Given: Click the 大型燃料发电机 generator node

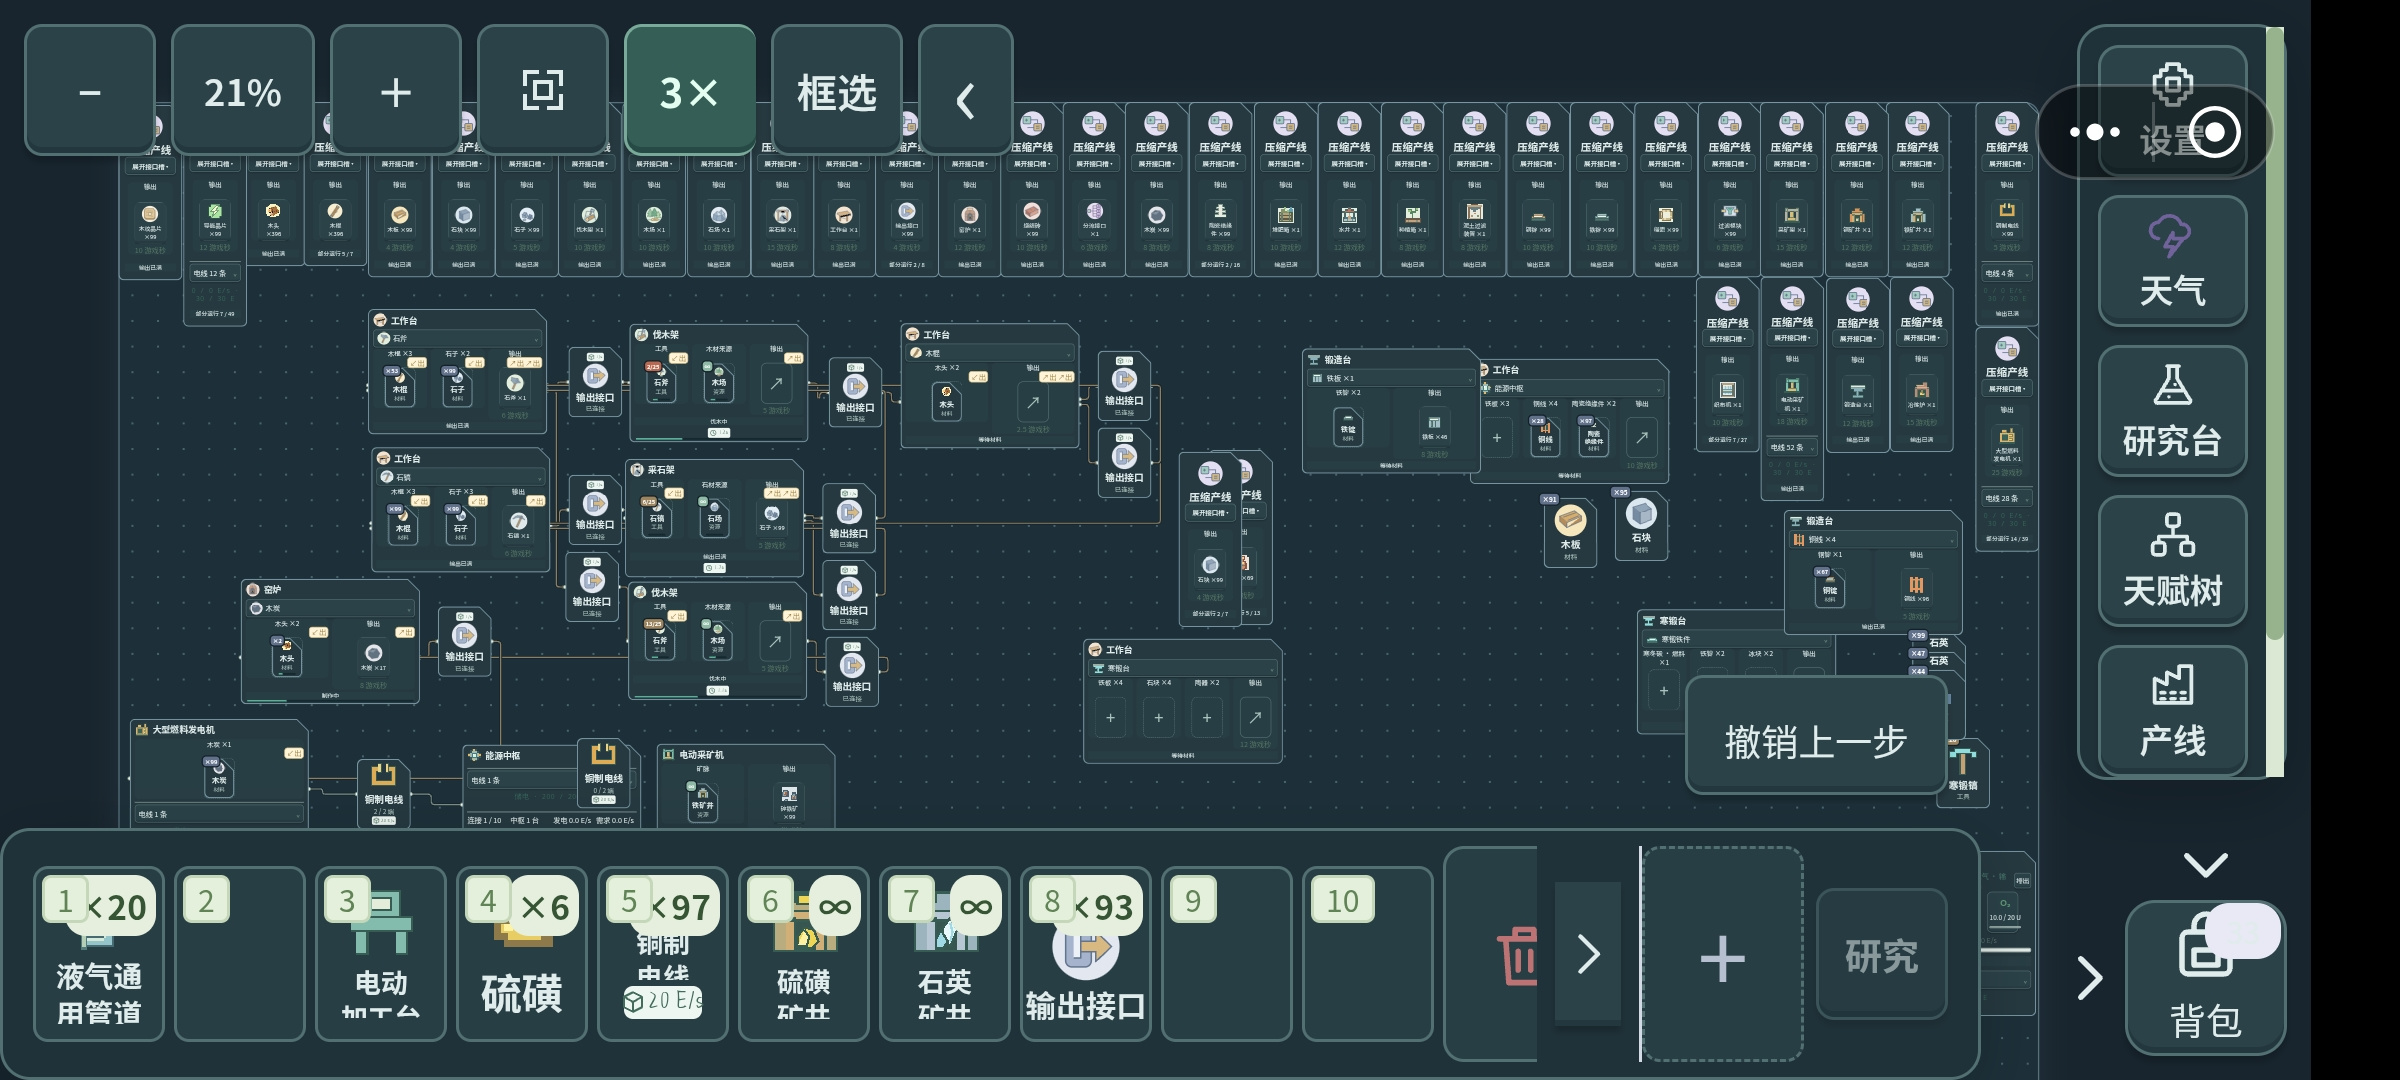Looking at the screenshot, I should (x=218, y=774).
